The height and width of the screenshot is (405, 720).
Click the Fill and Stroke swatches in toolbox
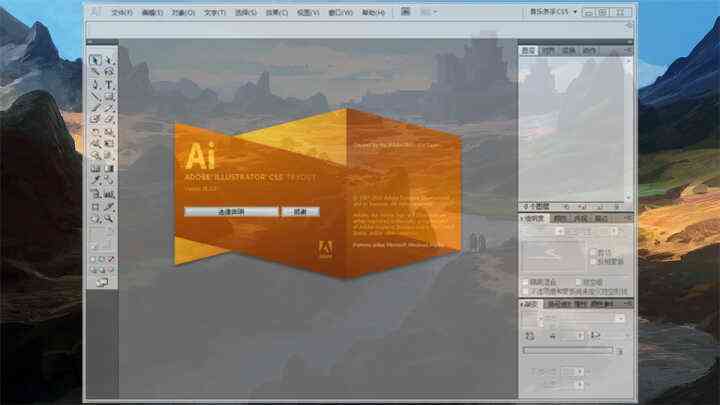(x=101, y=238)
